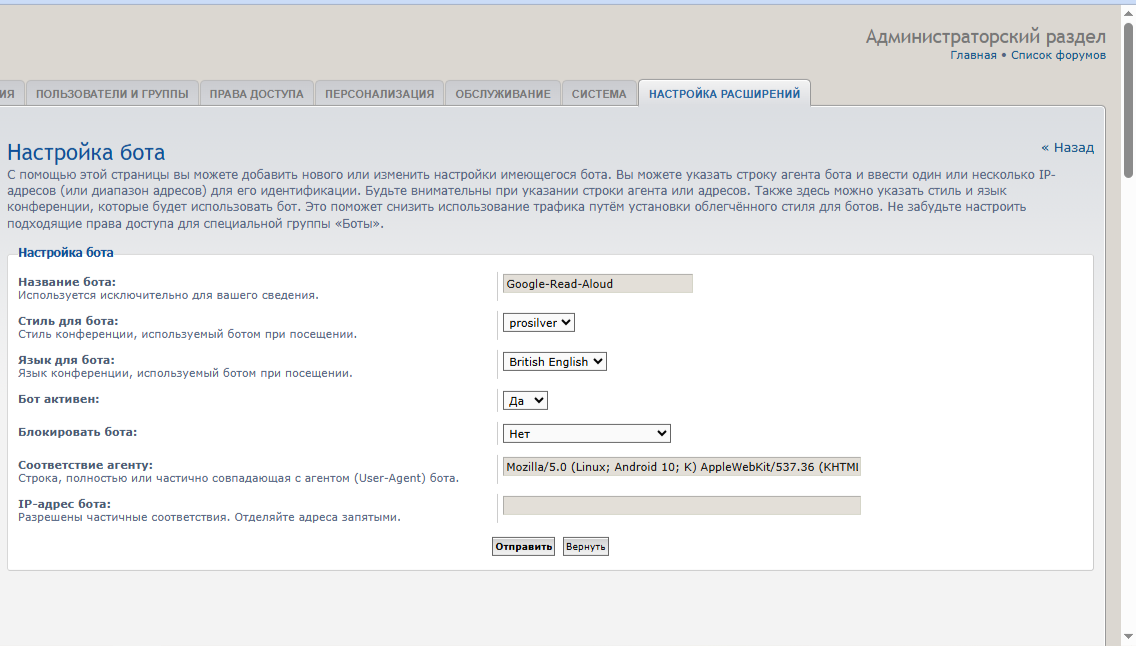This screenshot has width=1136, height=646.
Task: Switch to the Права доступа tab
Action: coord(256,94)
